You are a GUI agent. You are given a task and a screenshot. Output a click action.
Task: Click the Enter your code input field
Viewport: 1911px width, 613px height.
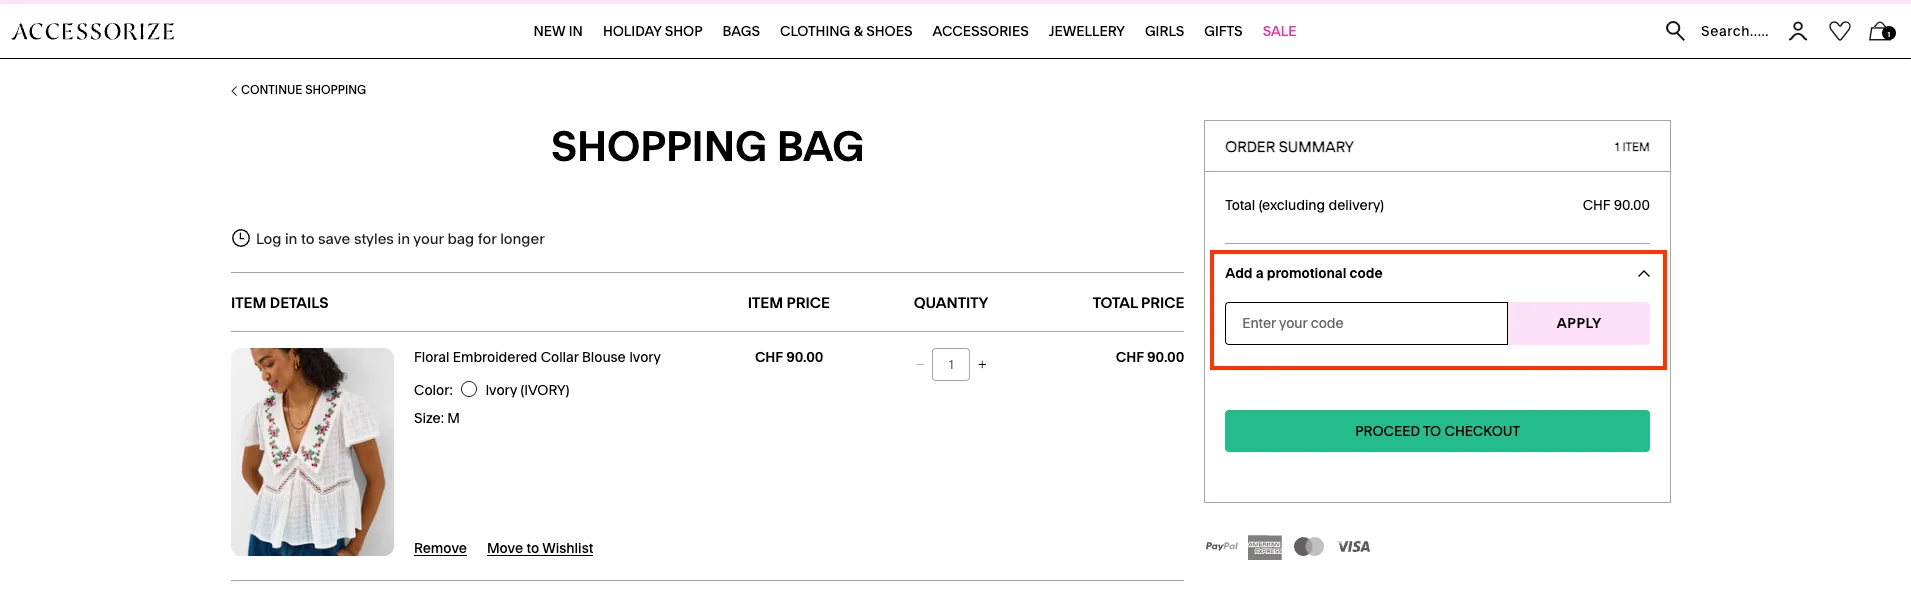1364,323
